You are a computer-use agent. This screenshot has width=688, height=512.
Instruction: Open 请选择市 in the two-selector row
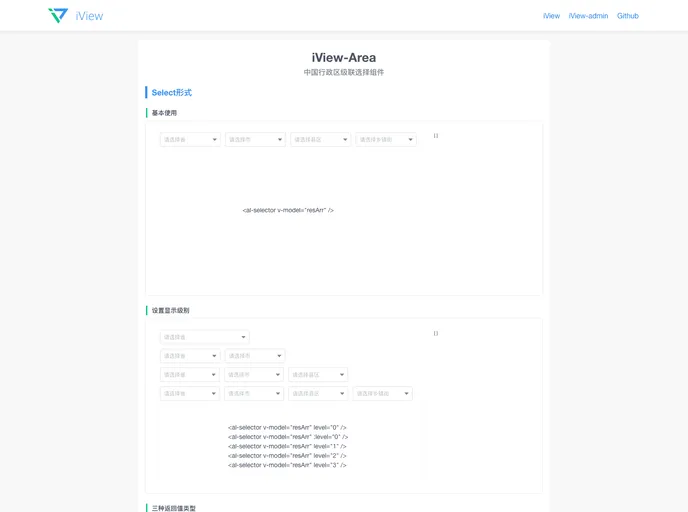point(255,356)
